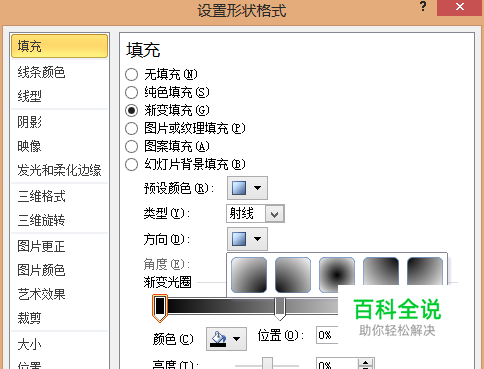The width and height of the screenshot is (484, 369).
Task: Choose 幻灯片背景填充 radio option
Action: point(131,164)
